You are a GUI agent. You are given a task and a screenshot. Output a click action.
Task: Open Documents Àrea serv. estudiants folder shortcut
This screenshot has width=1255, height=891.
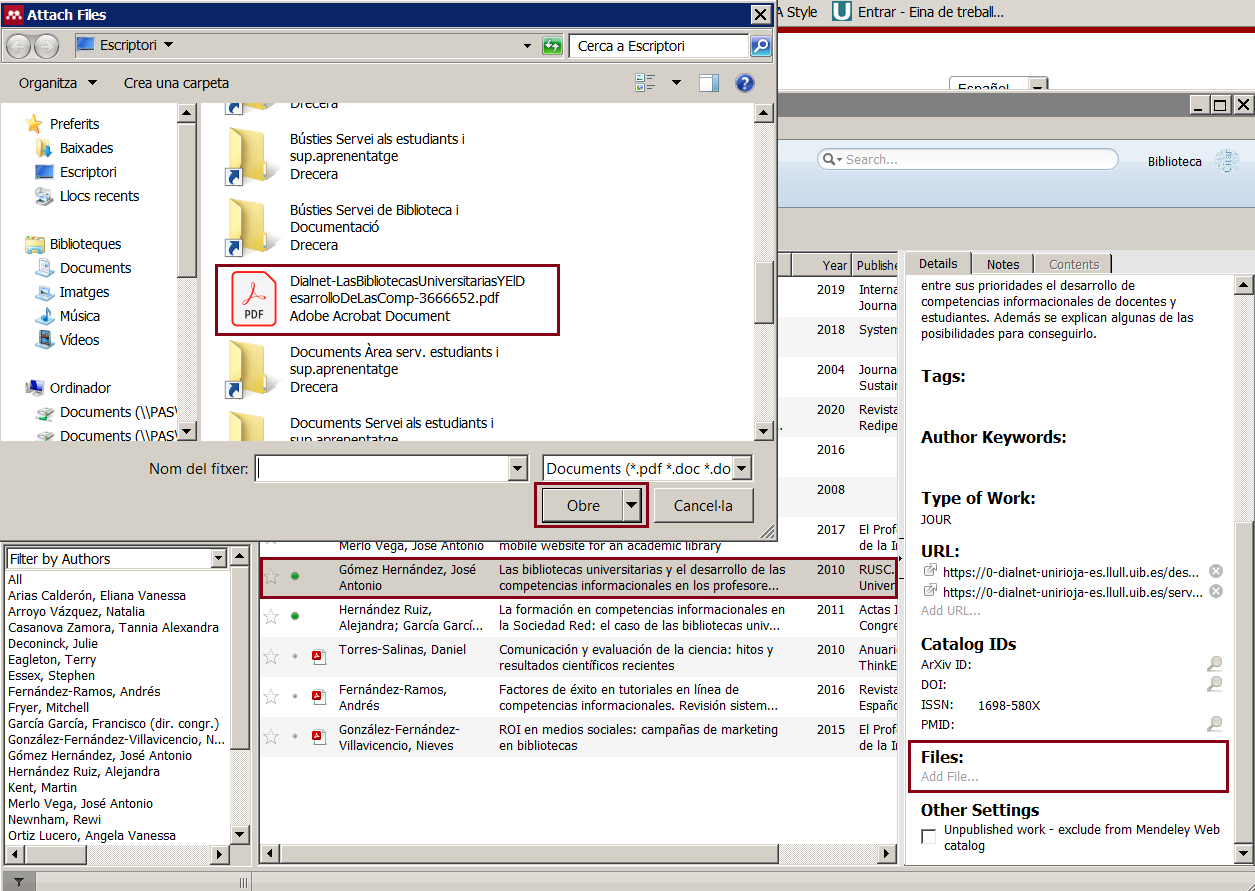pyautogui.click(x=362, y=370)
